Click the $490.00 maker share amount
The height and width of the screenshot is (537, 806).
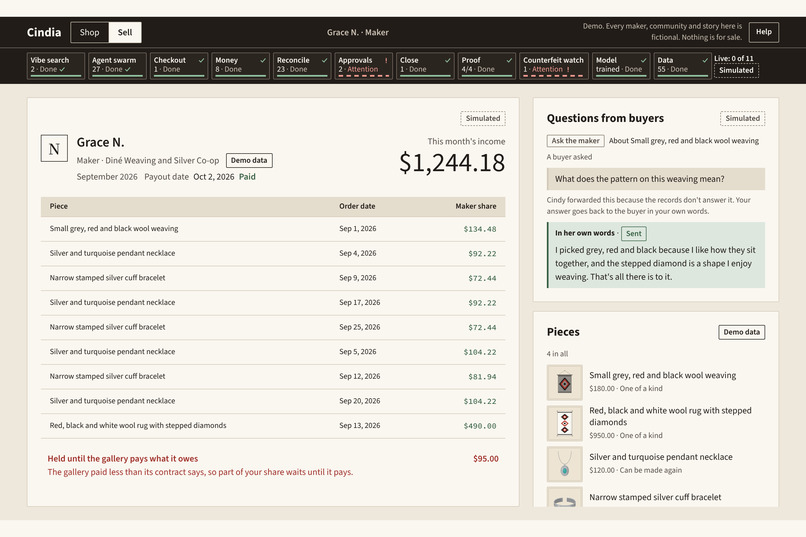(480, 426)
